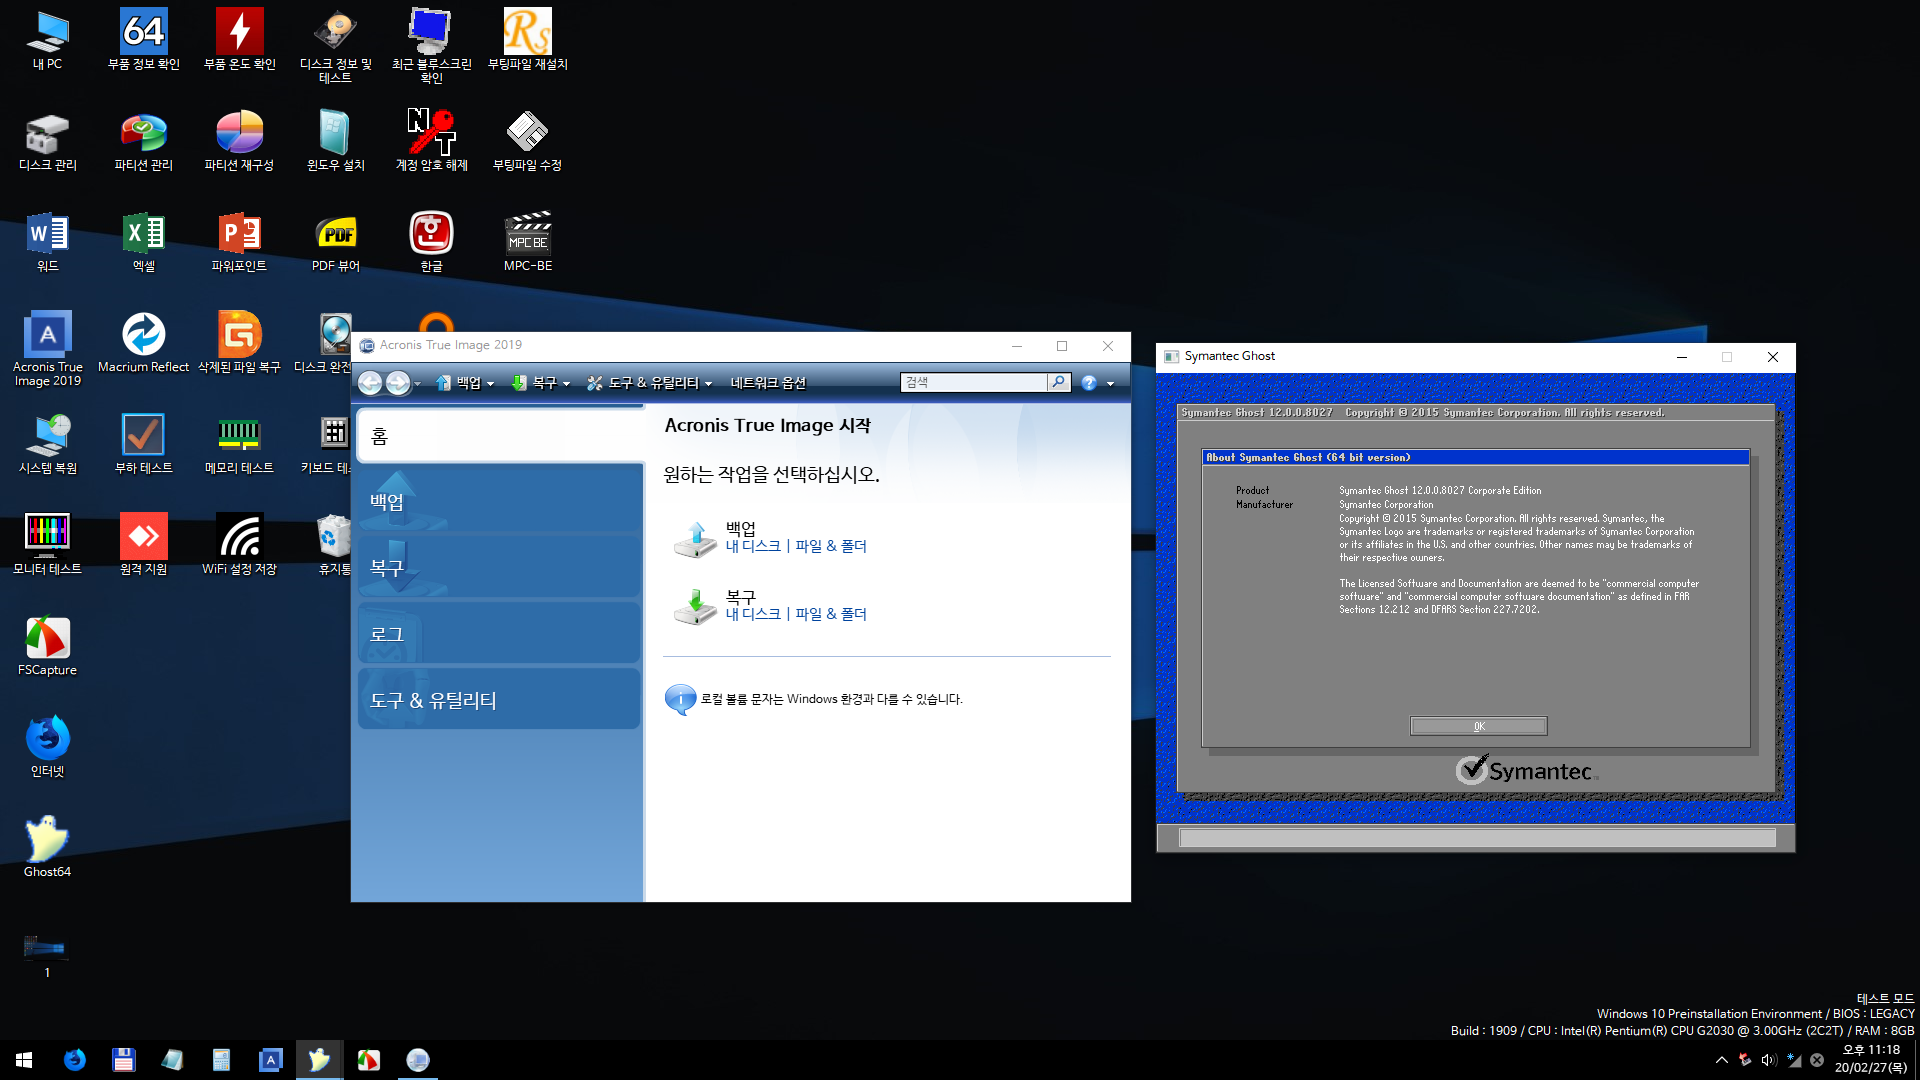
Task: Open 인터넷 browser desktop icon
Action: [x=47, y=747]
